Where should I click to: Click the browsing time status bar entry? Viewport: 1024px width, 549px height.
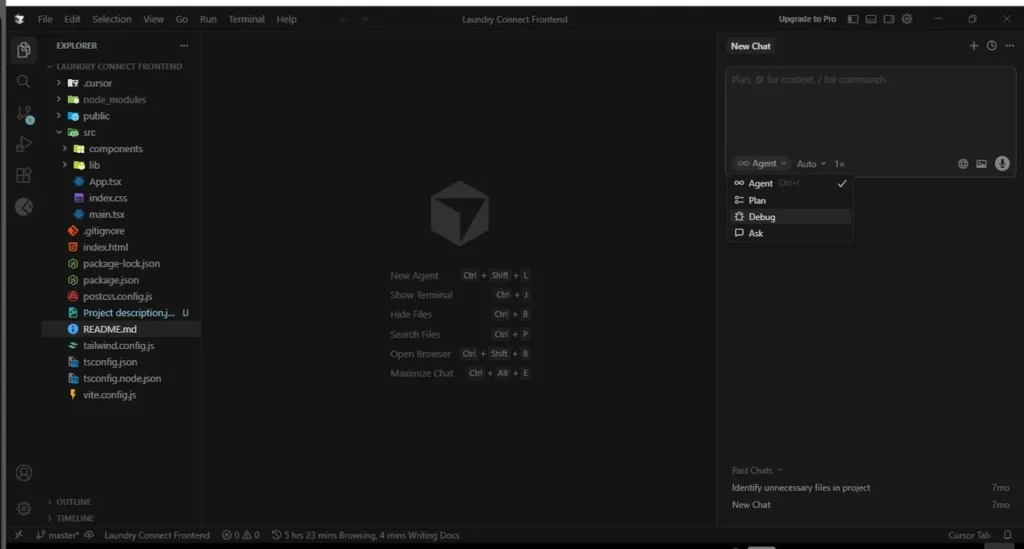pyautogui.click(x=366, y=535)
